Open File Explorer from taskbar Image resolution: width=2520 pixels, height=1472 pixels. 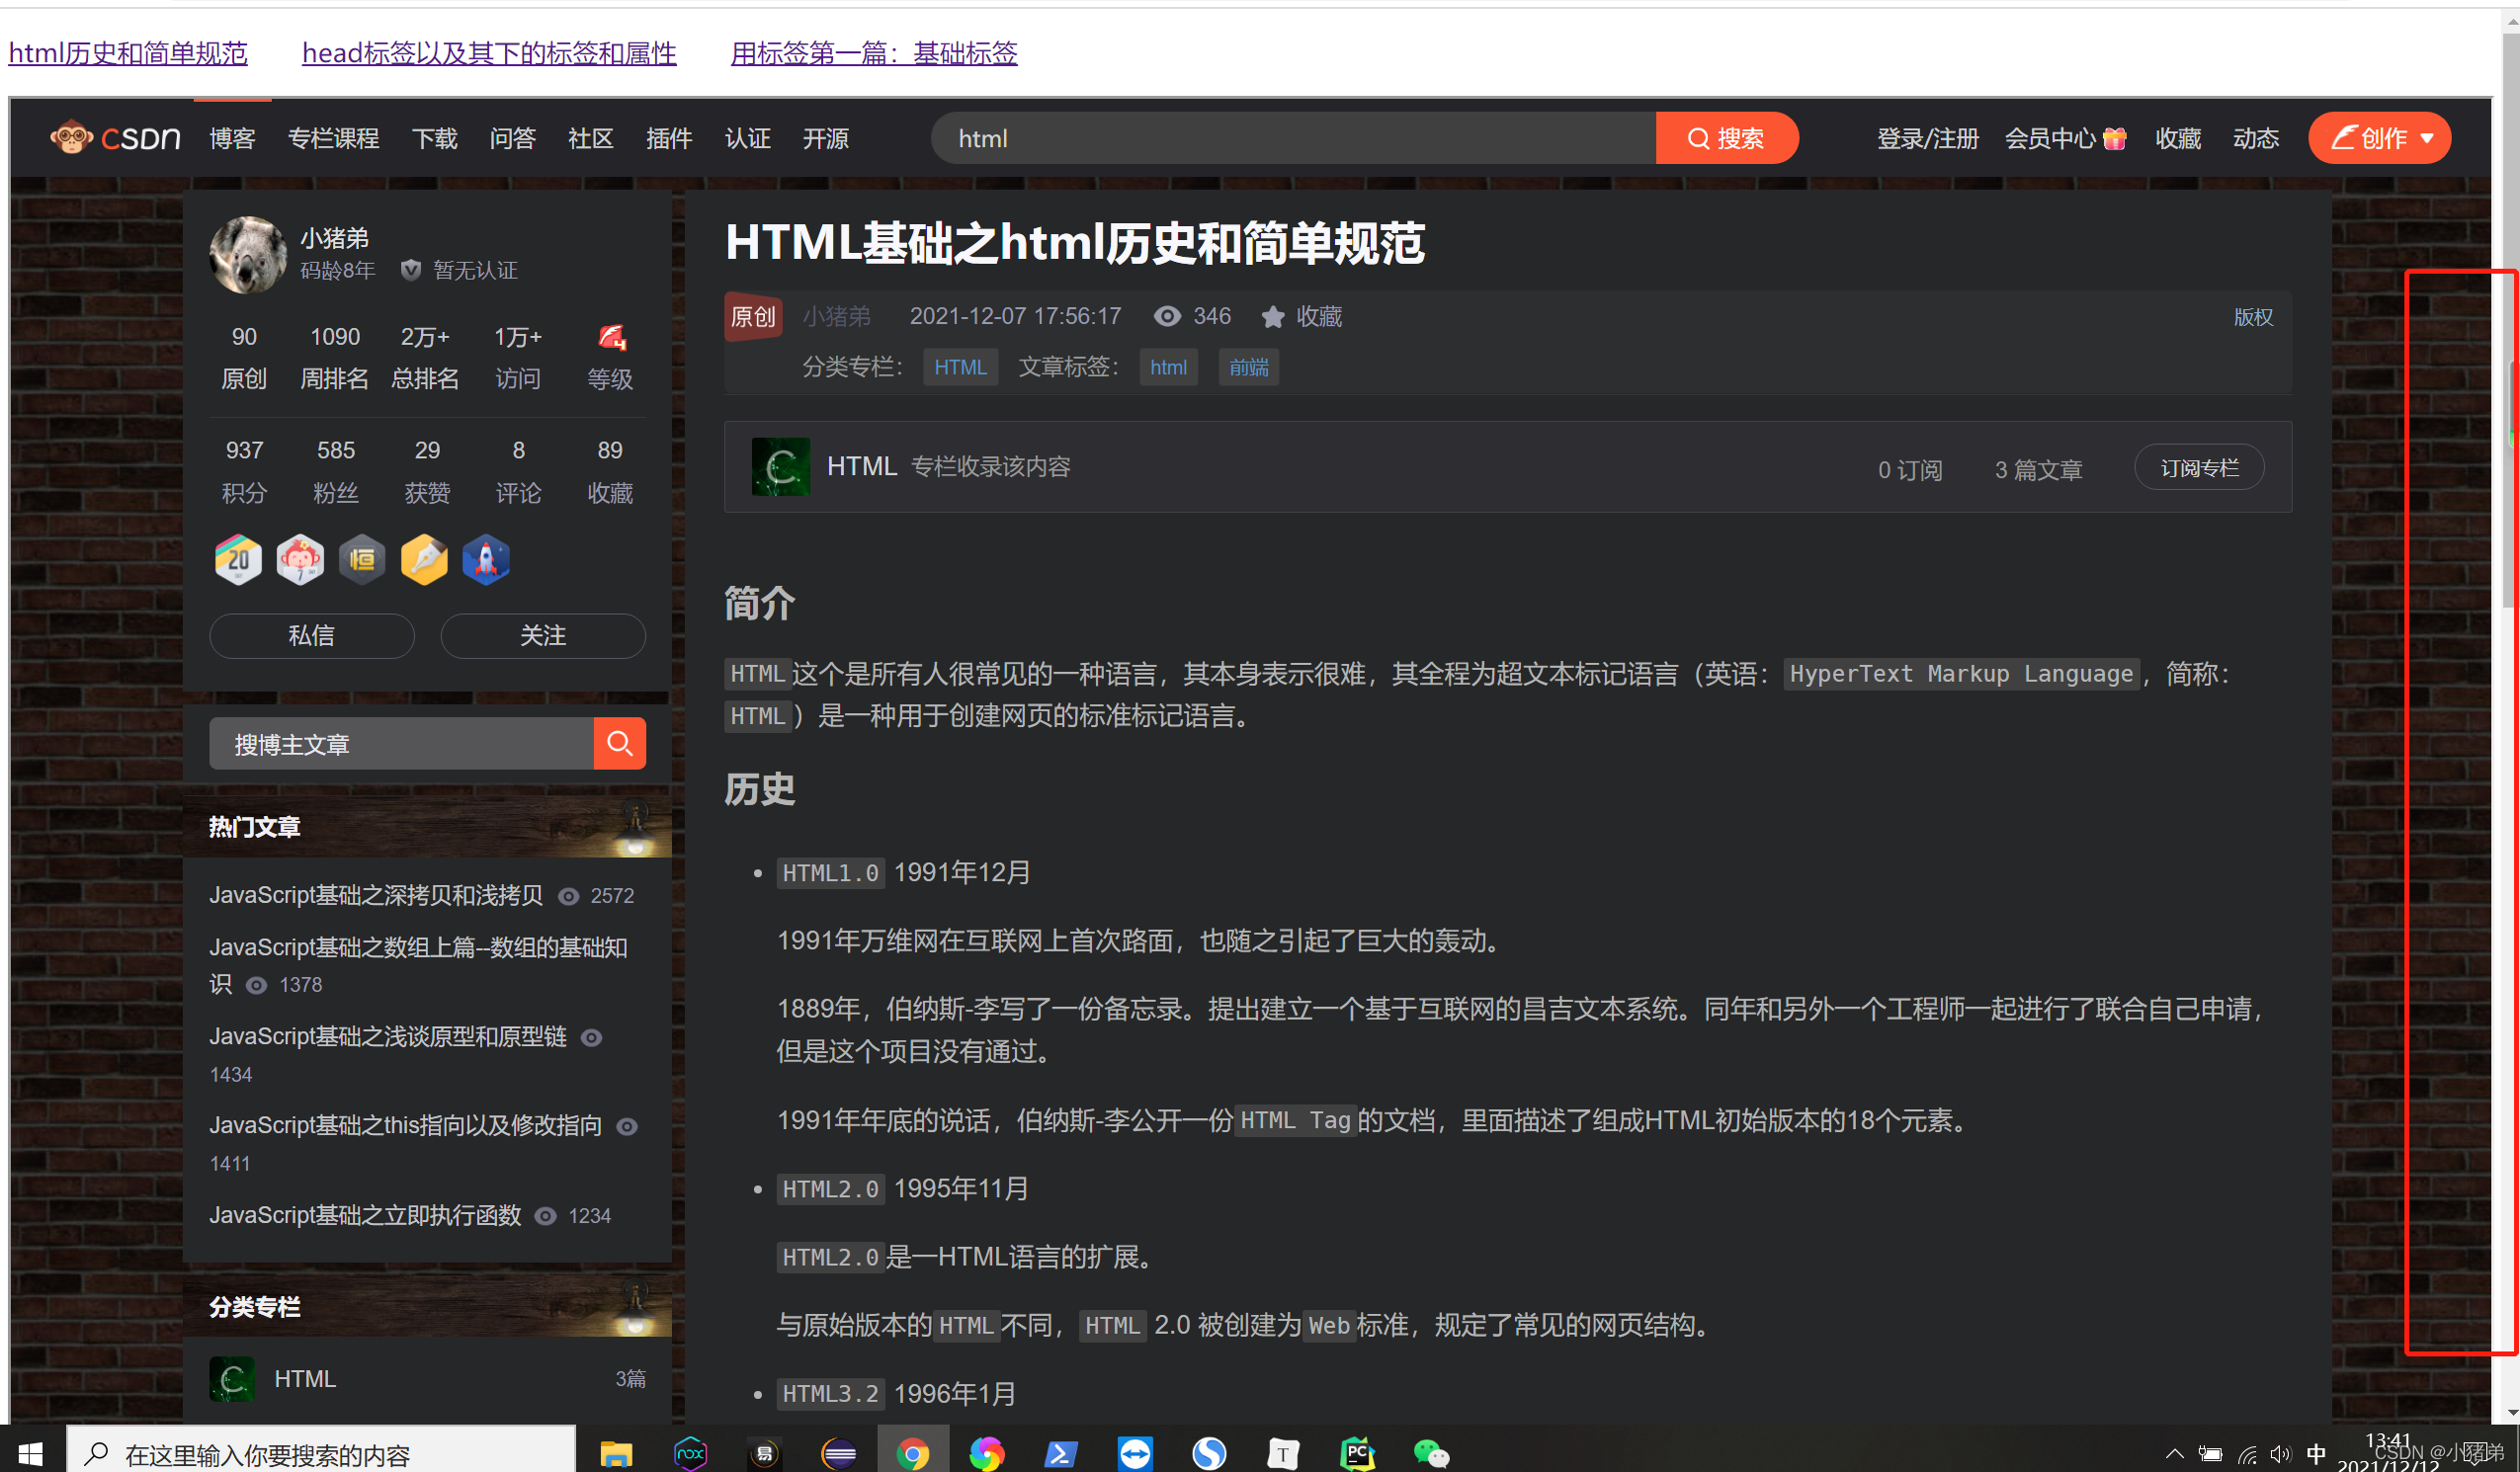pos(616,1453)
